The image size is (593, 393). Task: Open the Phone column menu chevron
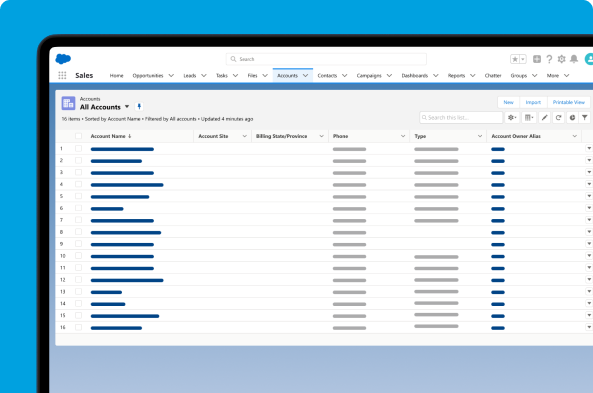(x=403, y=136)
